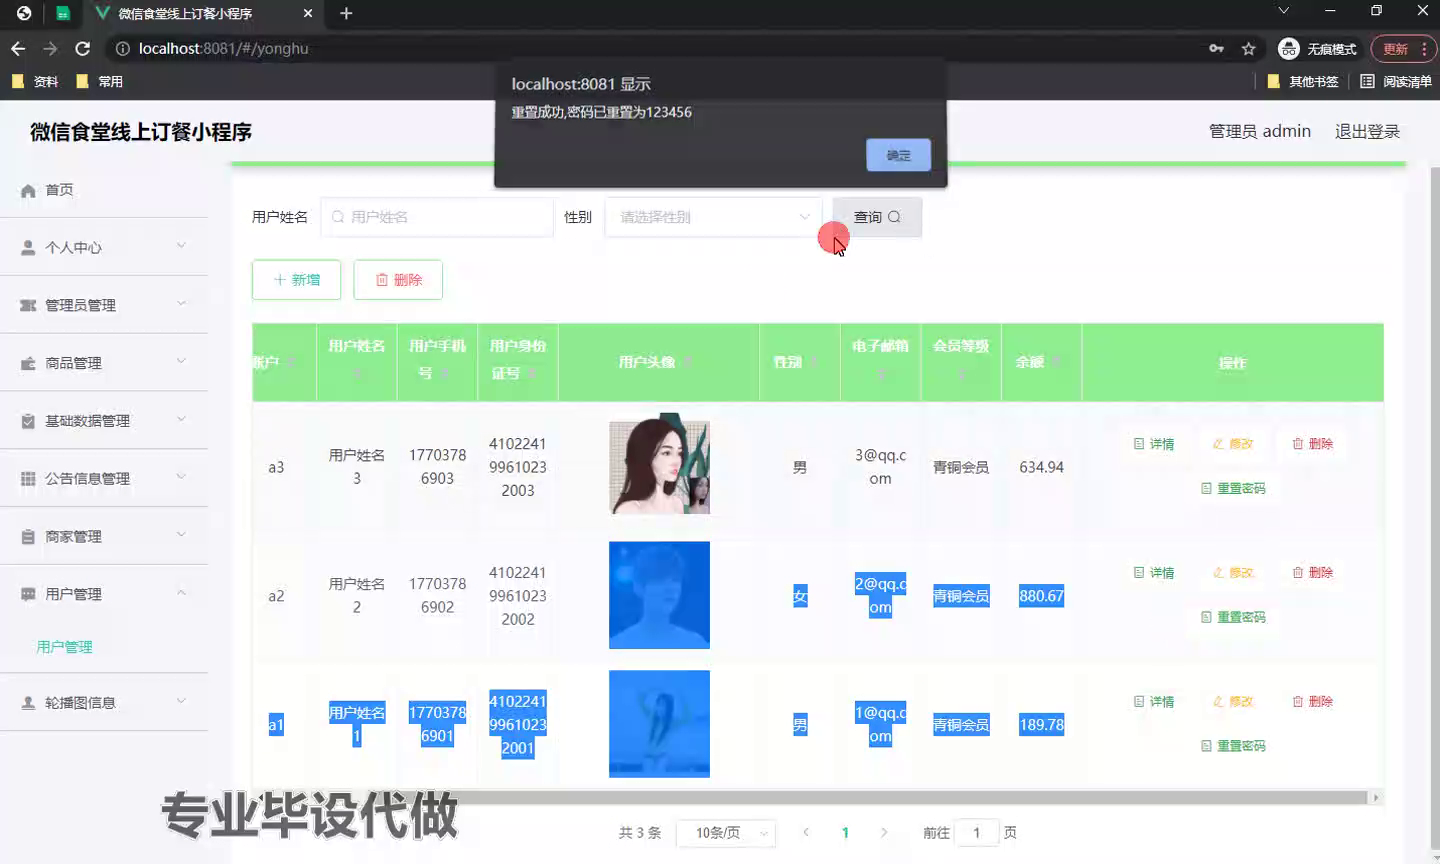Viewport: 1440px width, 864px height.
Task: Expand the 商品管理 menu
Action: click(104, 363)
